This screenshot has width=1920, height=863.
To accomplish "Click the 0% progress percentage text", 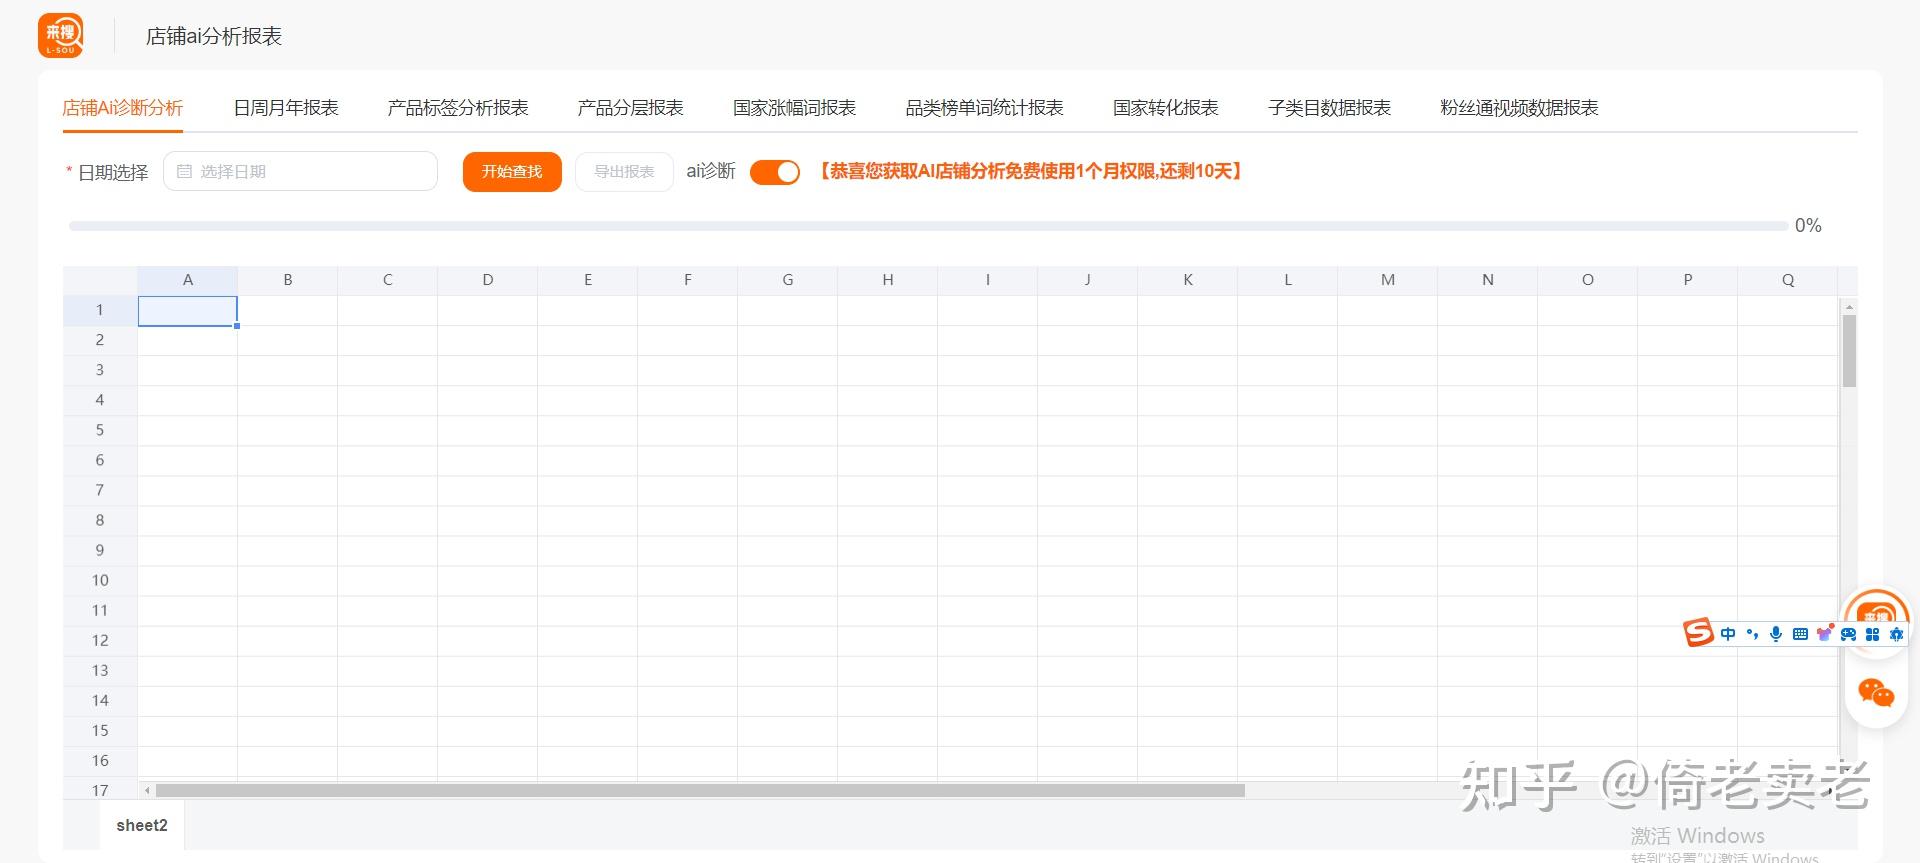I will [x=1808, y=226].
